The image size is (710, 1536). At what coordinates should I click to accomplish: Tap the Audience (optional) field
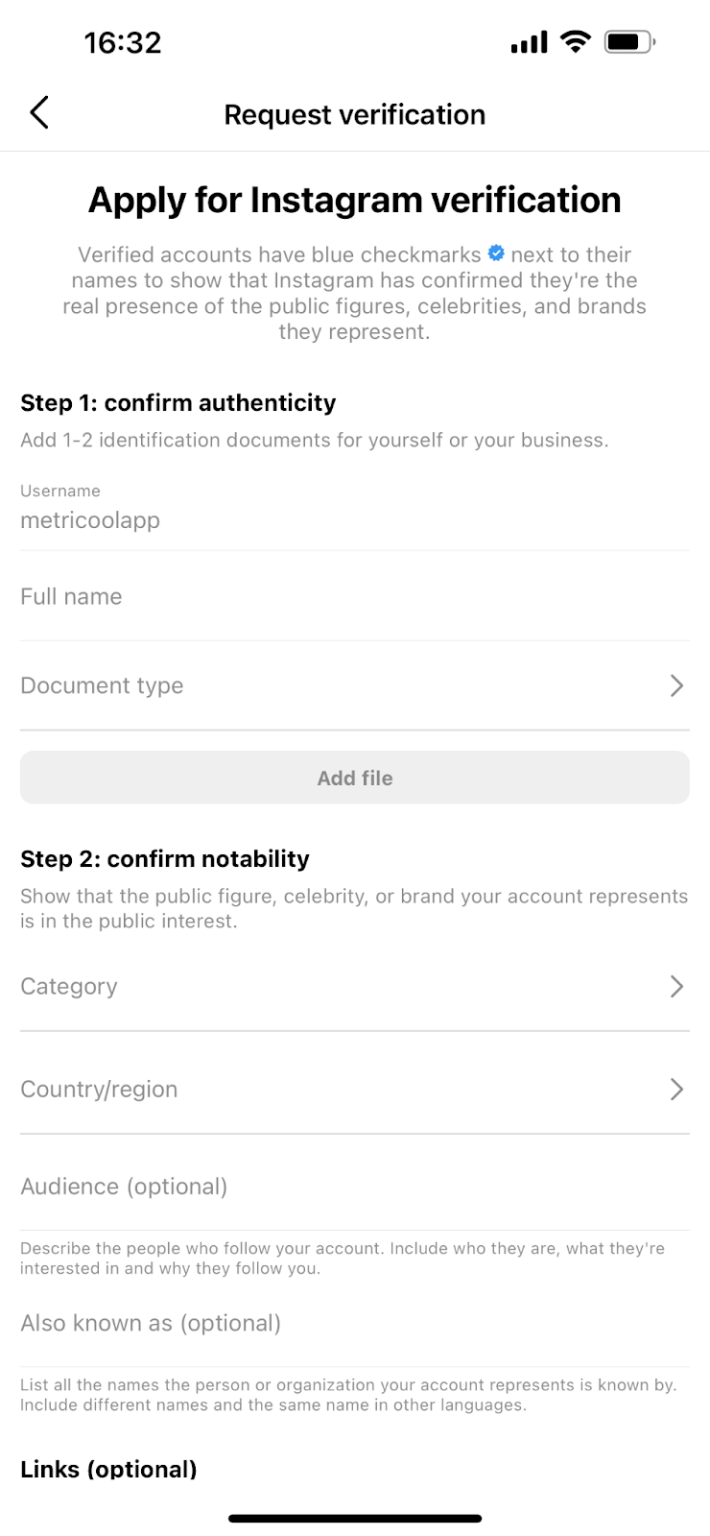pos(354,1187)
